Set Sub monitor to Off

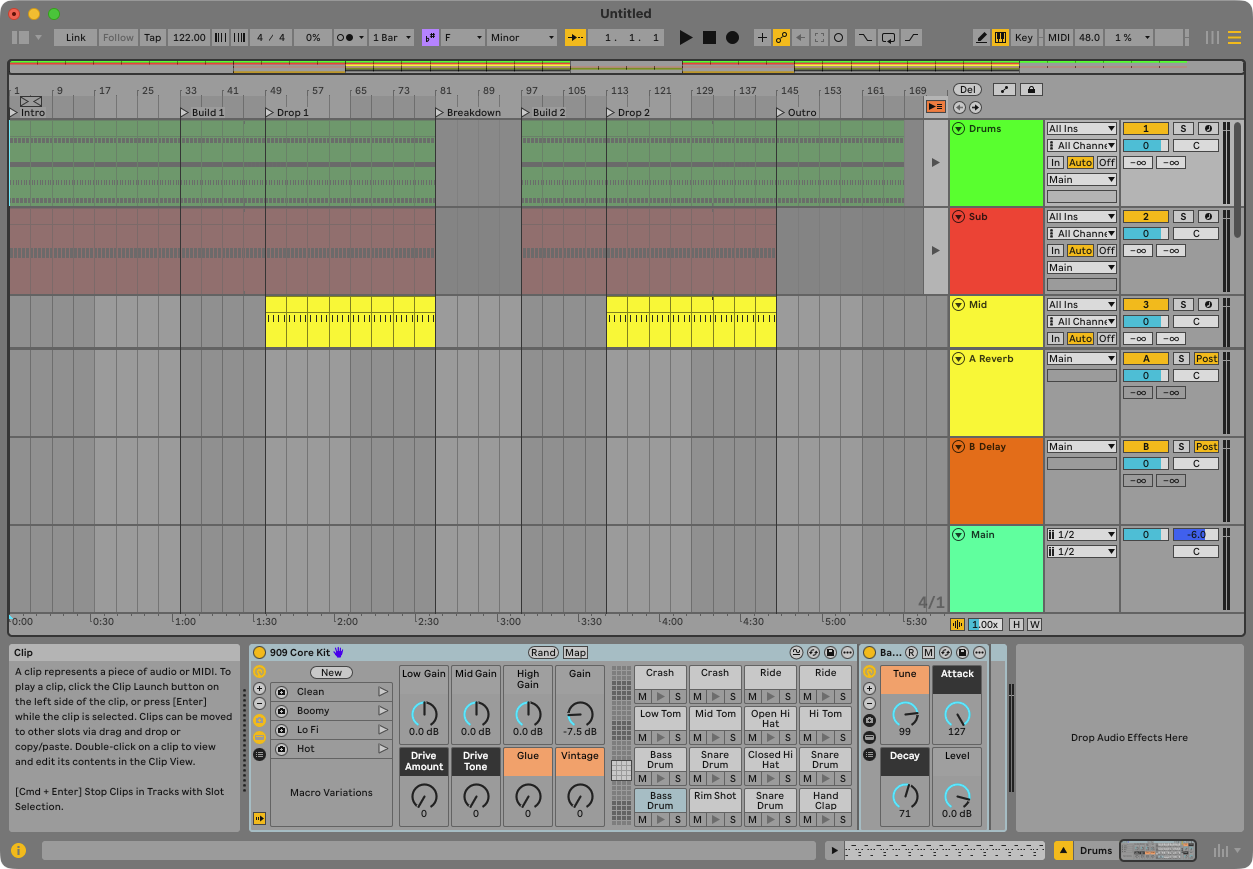(1106, 251)
